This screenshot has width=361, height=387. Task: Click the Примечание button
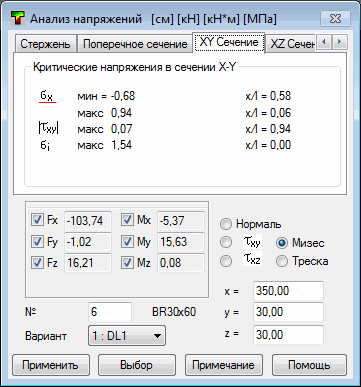(x=224, y=365)
